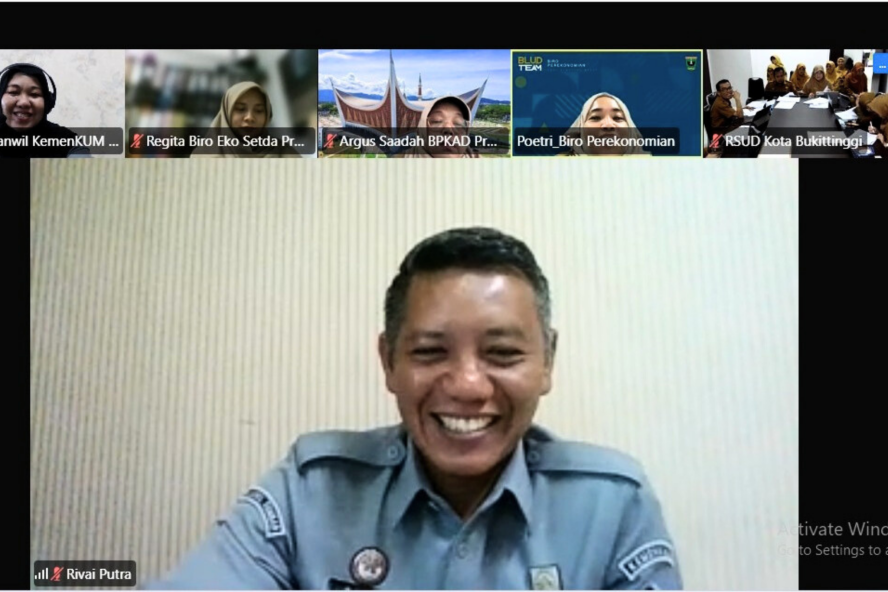888x592 pixels.
Task: Click Argus Saadah's muted microphone icon
Action: pyautogui.click(x=330, y=142)
